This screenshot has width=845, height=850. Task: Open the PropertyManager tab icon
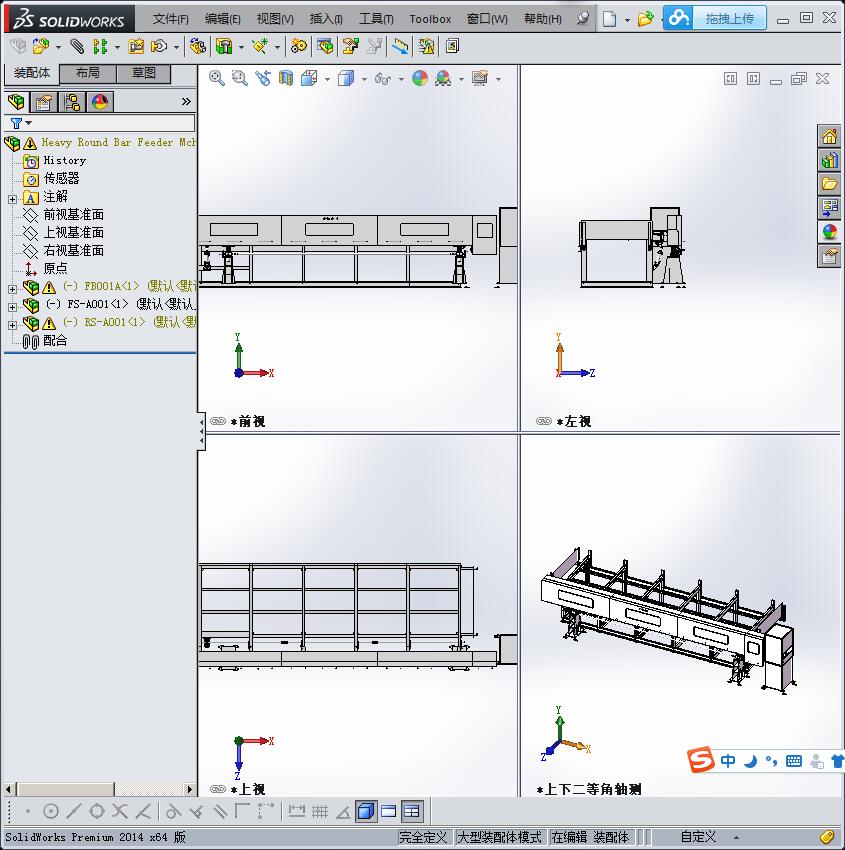coord(44,102)
